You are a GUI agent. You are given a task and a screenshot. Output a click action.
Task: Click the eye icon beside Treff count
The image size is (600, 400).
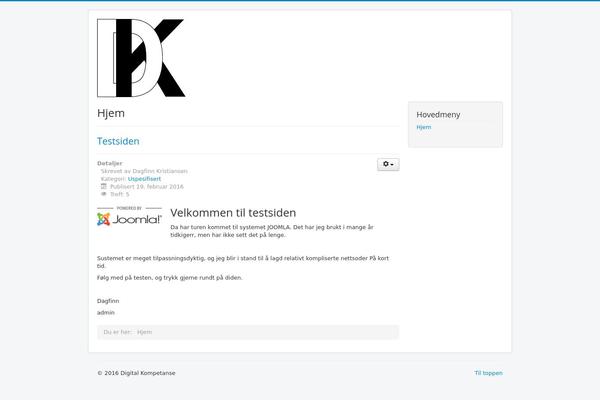(103, 194)
